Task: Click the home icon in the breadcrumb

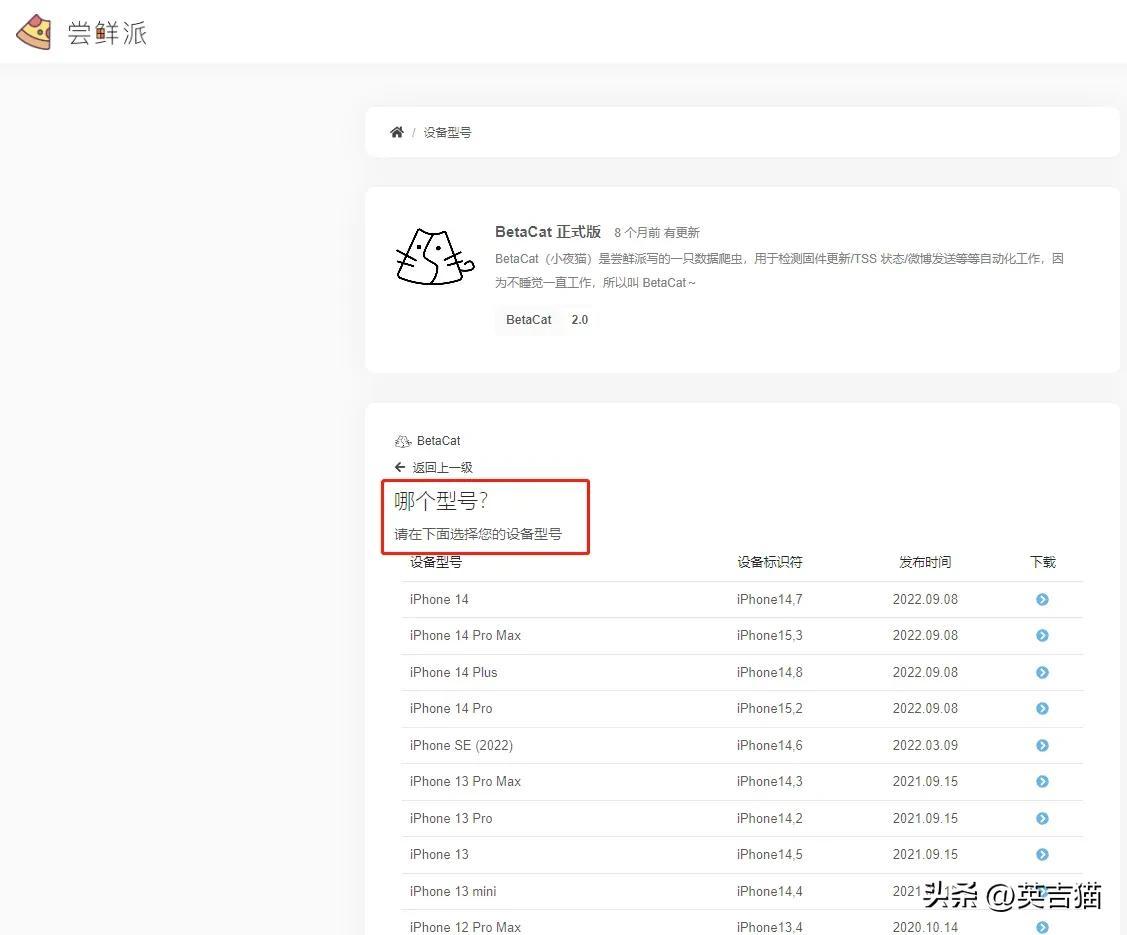Action: click(x=396, y=131)
